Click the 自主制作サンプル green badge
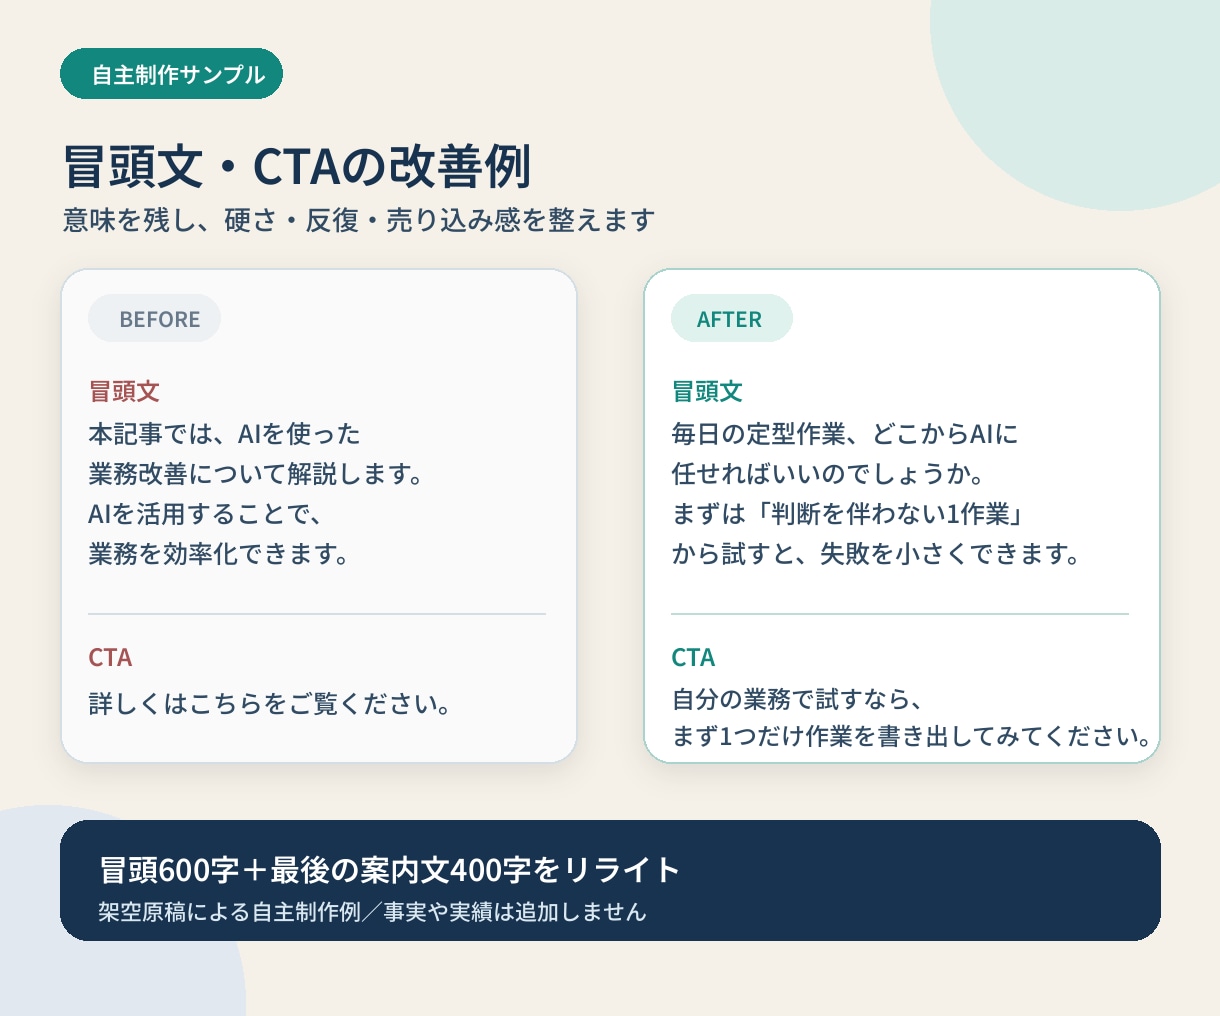 (x=172, y=74)
